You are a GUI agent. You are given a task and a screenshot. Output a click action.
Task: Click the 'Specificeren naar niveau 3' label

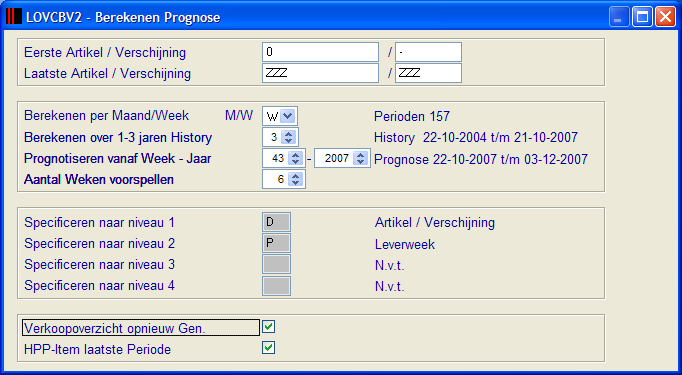pos(100,265)
